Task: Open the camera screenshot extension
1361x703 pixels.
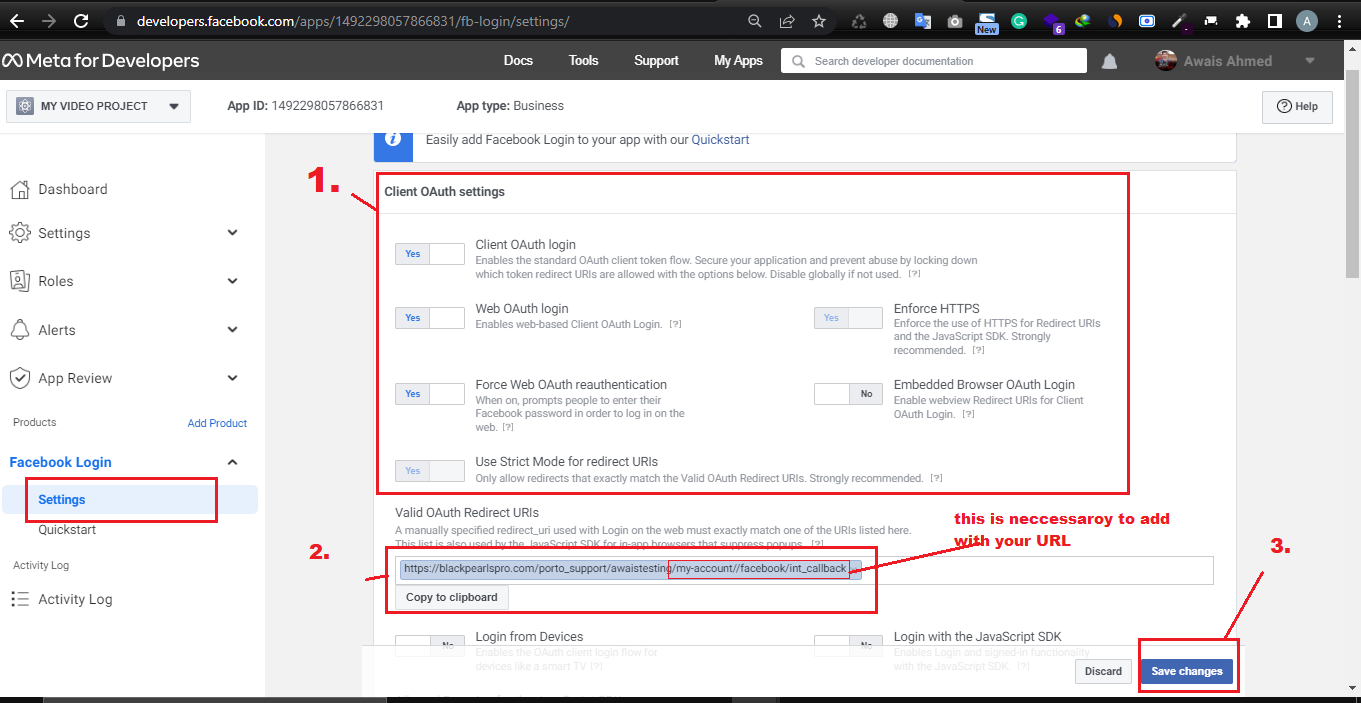Action: (955, 21)
